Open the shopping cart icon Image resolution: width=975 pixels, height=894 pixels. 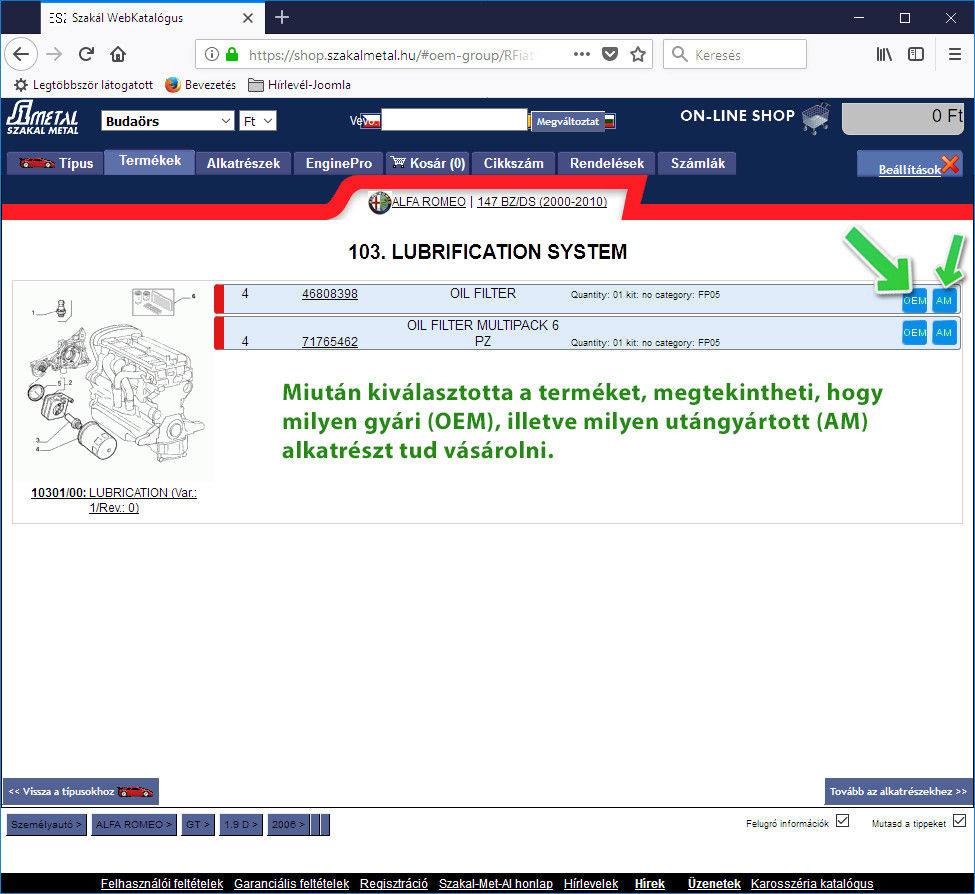[x=816, y=118]
